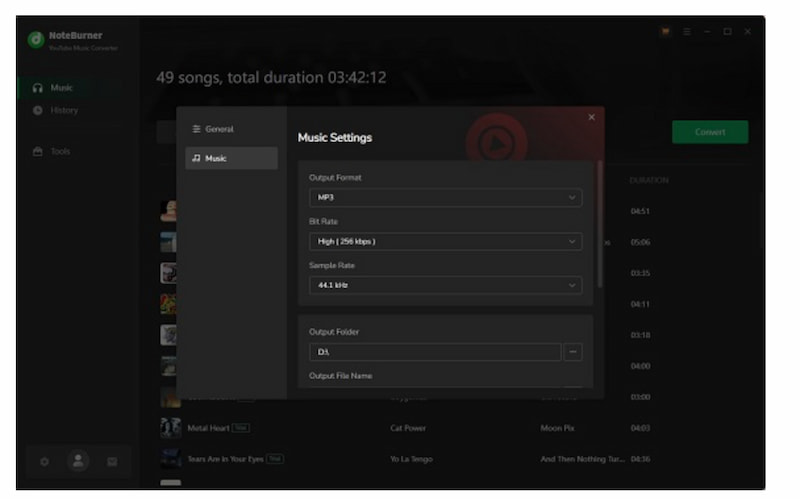Click the 04:03 duration for Metal Heart

pos(640,428)
